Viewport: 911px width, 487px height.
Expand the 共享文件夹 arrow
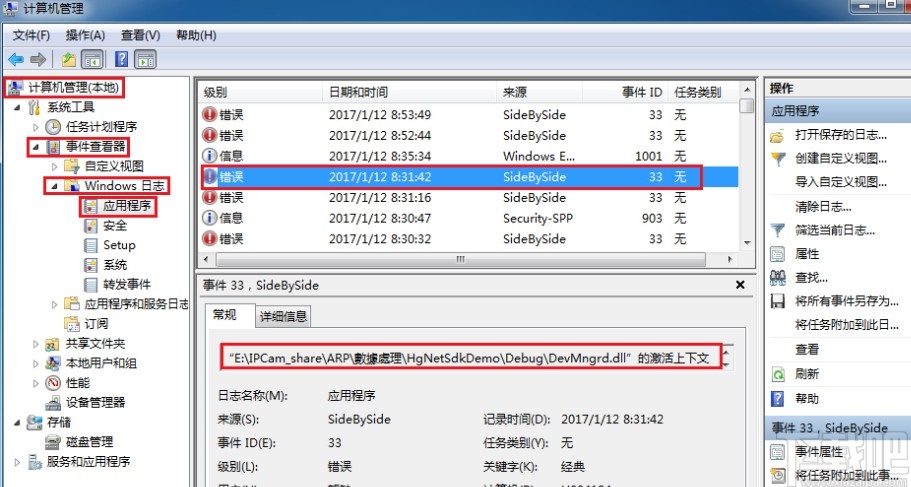36,343
